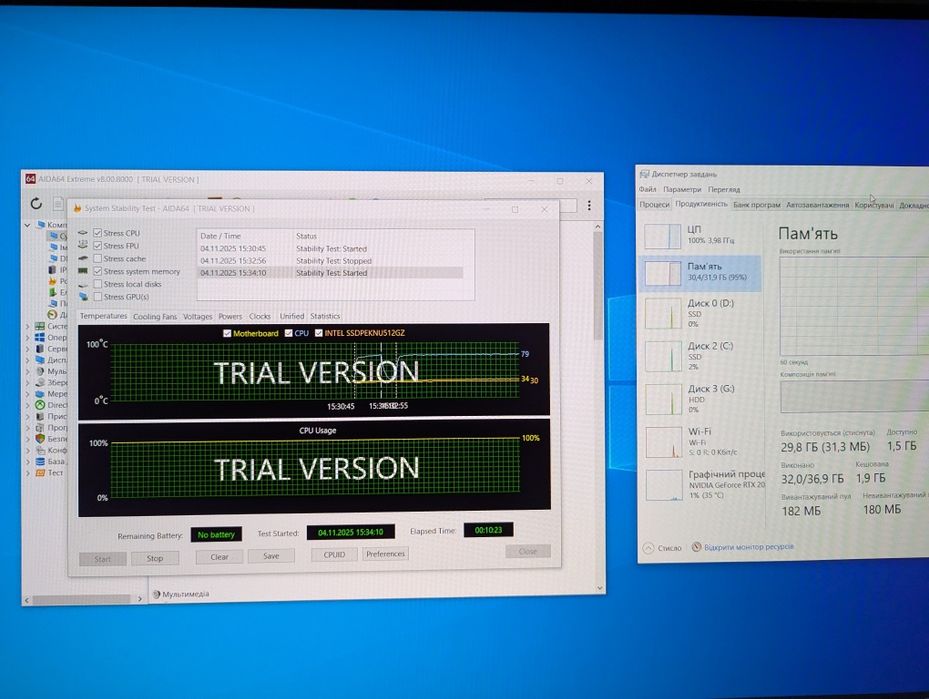Enable the Stress local disks checkbox
This screenshot has width=929, height=699.
(x=98, y=284)
